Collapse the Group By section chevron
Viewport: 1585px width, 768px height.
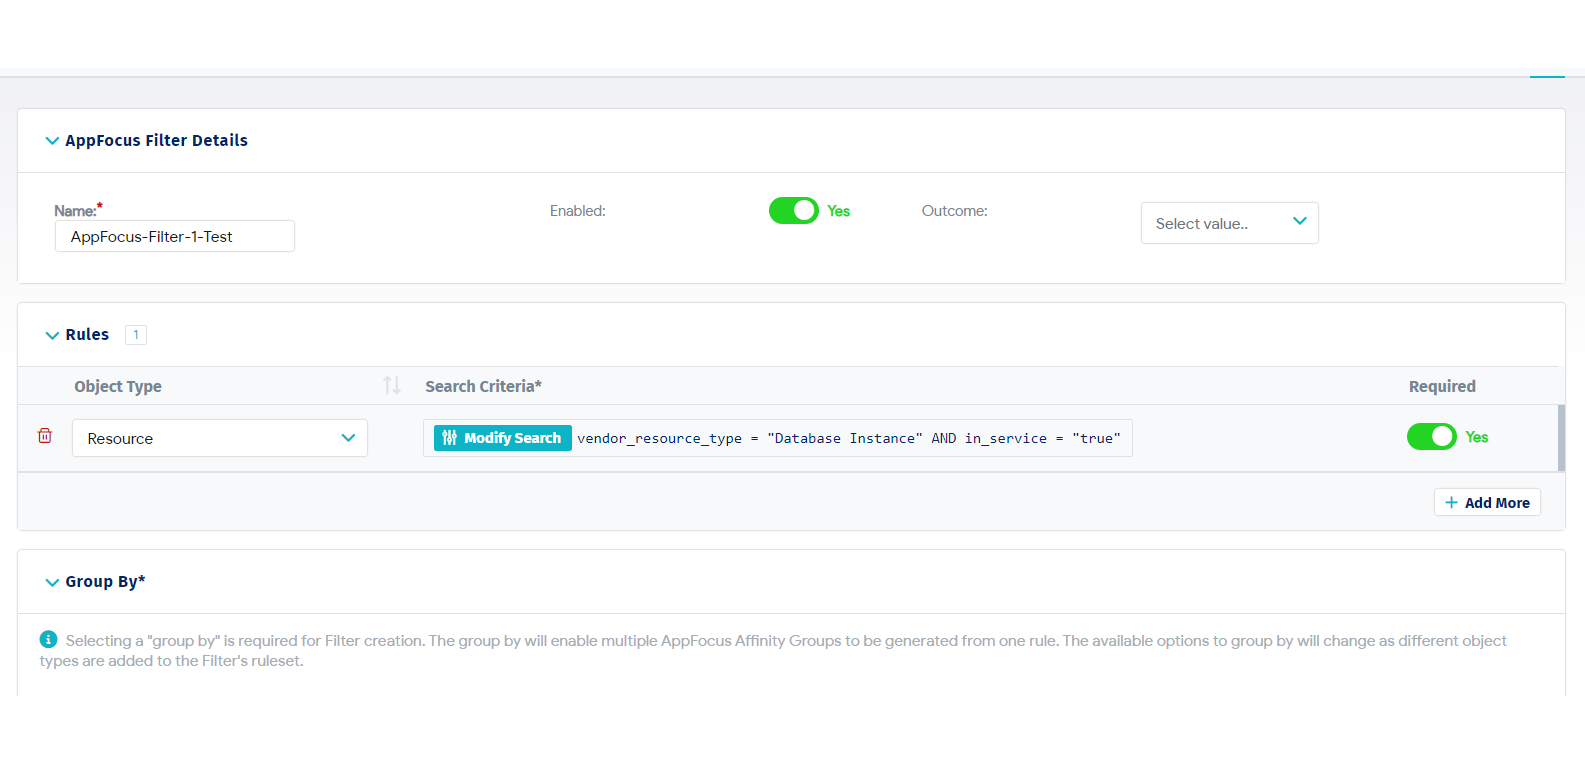tap(52, 582)
